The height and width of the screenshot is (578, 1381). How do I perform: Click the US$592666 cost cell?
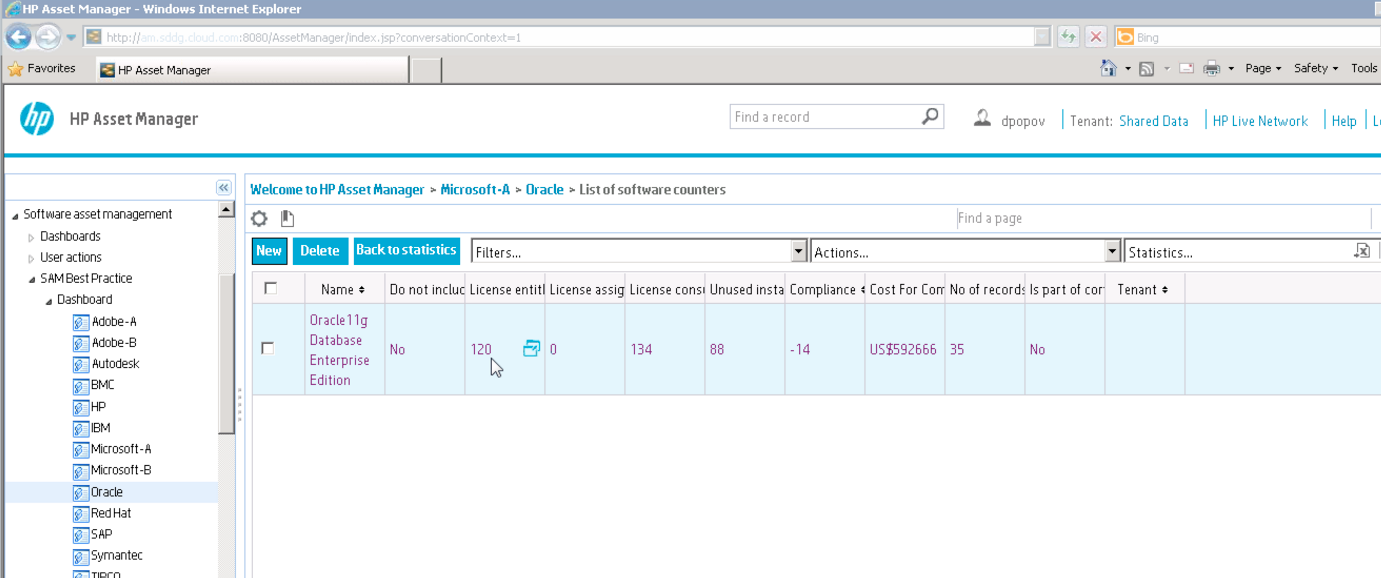click(x=903, y=349)
